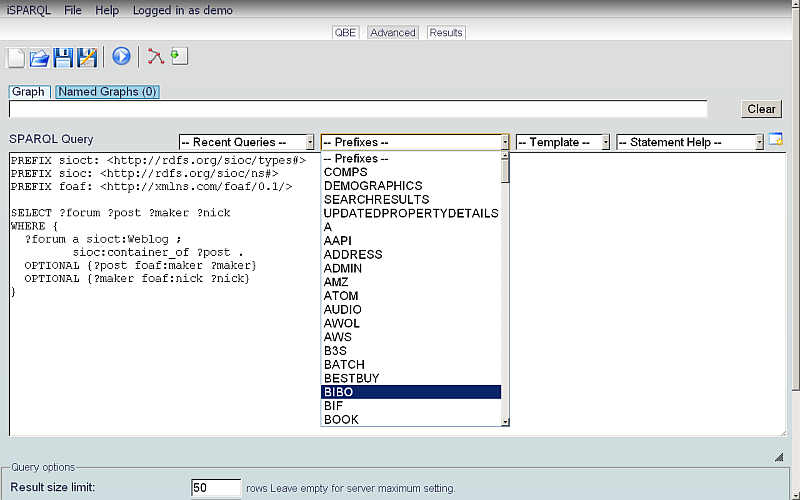
Task: Select the SEARCHRESULTS prefix
Action: point(411,199)
